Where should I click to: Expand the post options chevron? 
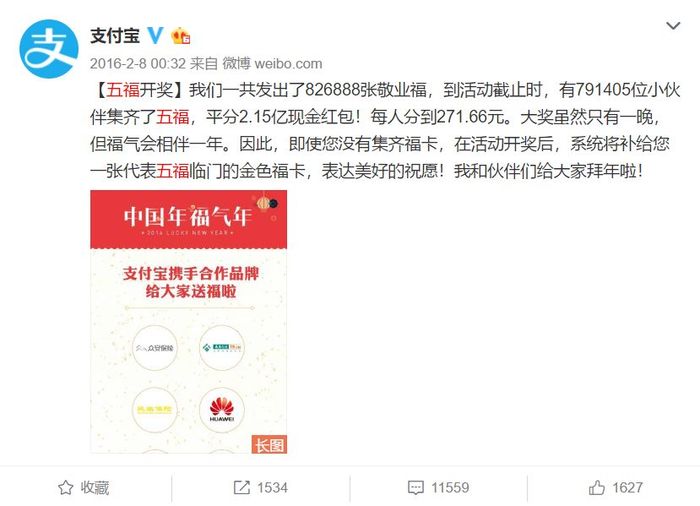click(673, 26)
